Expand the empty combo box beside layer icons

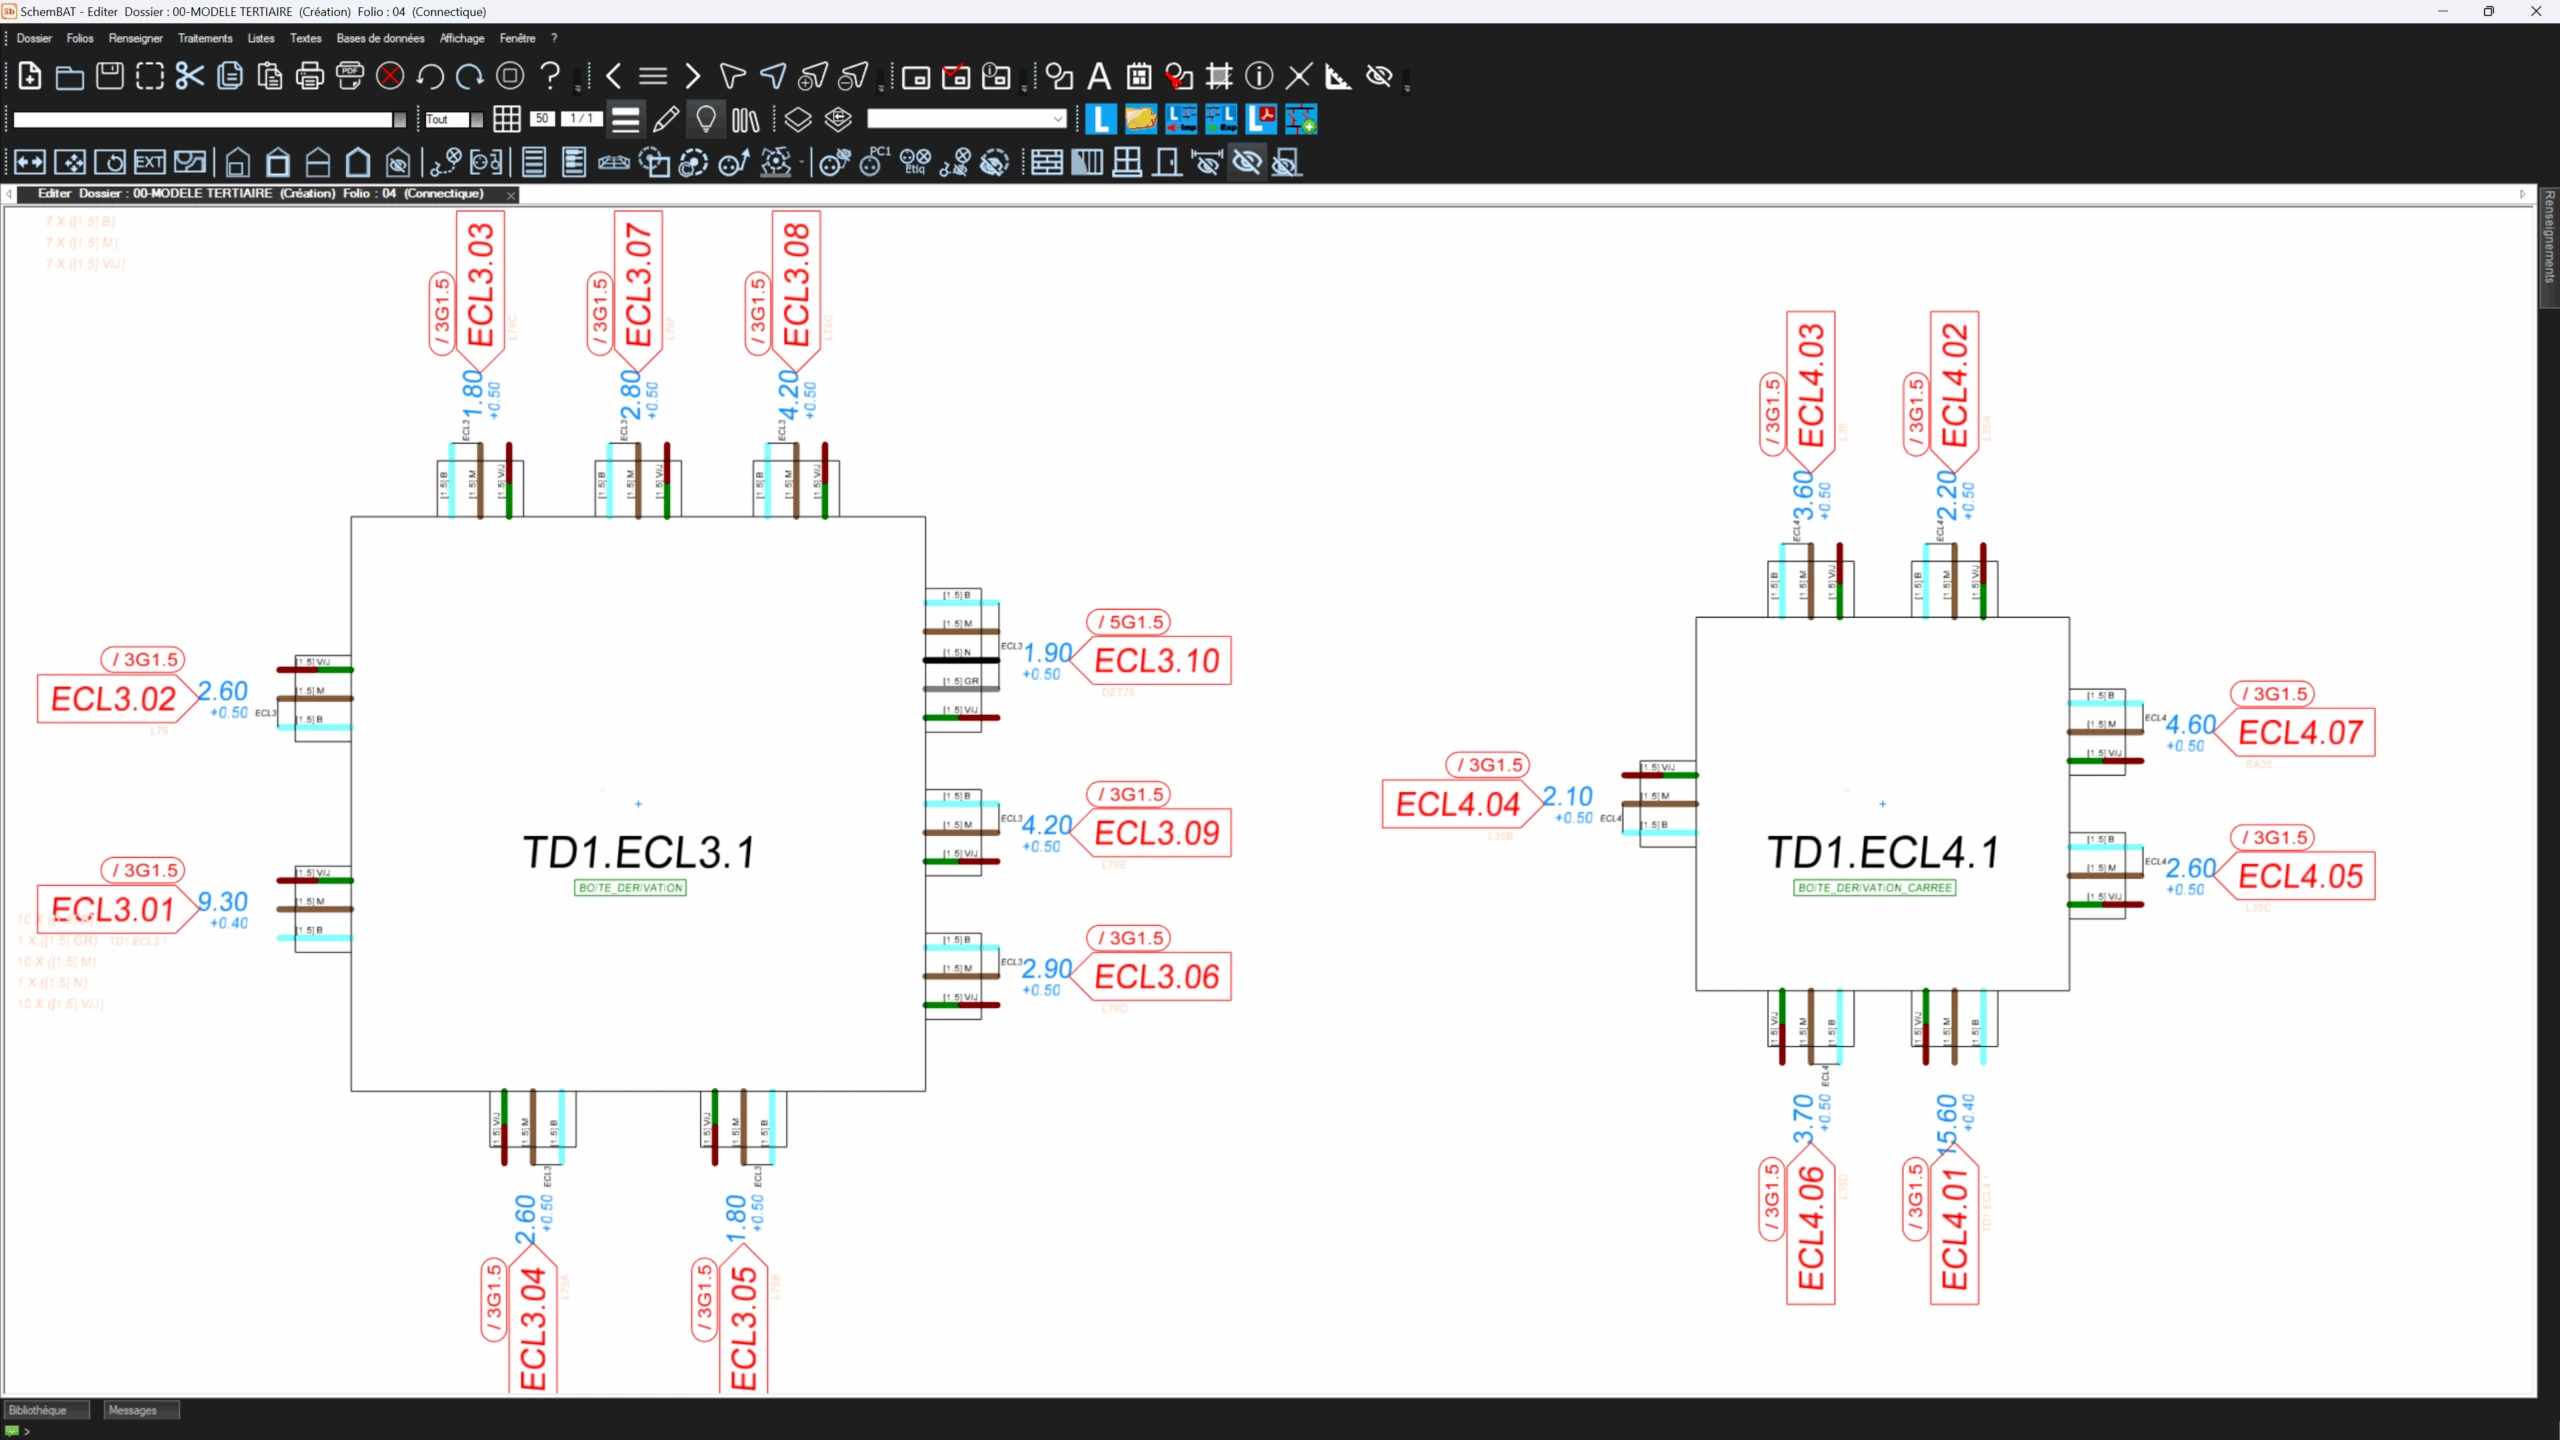pos(1058,120)
